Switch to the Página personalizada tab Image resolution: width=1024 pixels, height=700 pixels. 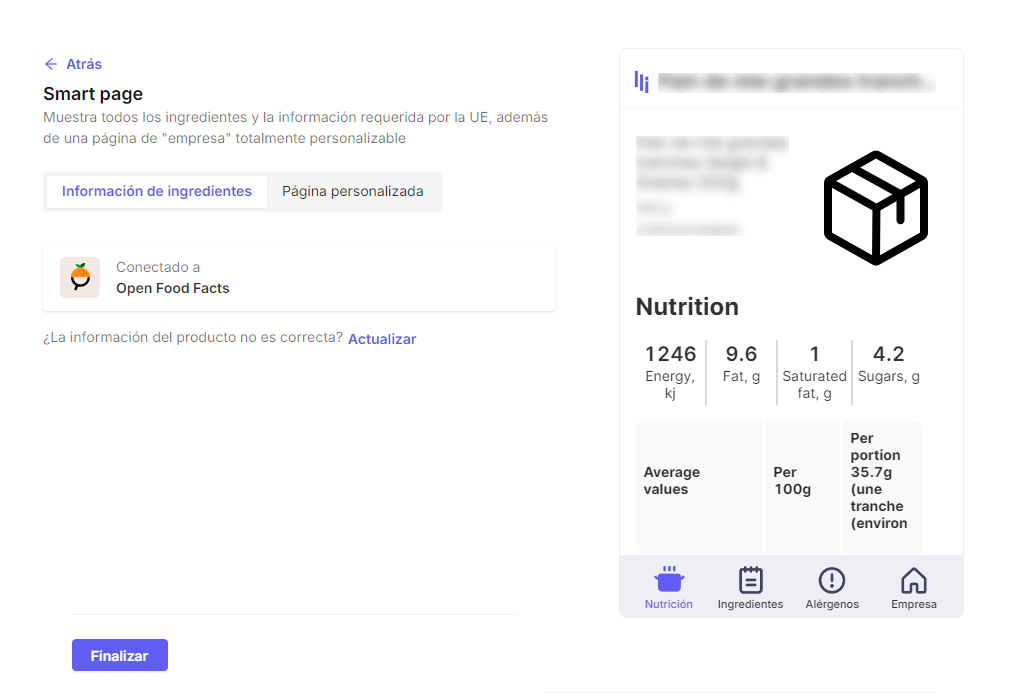click(353, 191)
